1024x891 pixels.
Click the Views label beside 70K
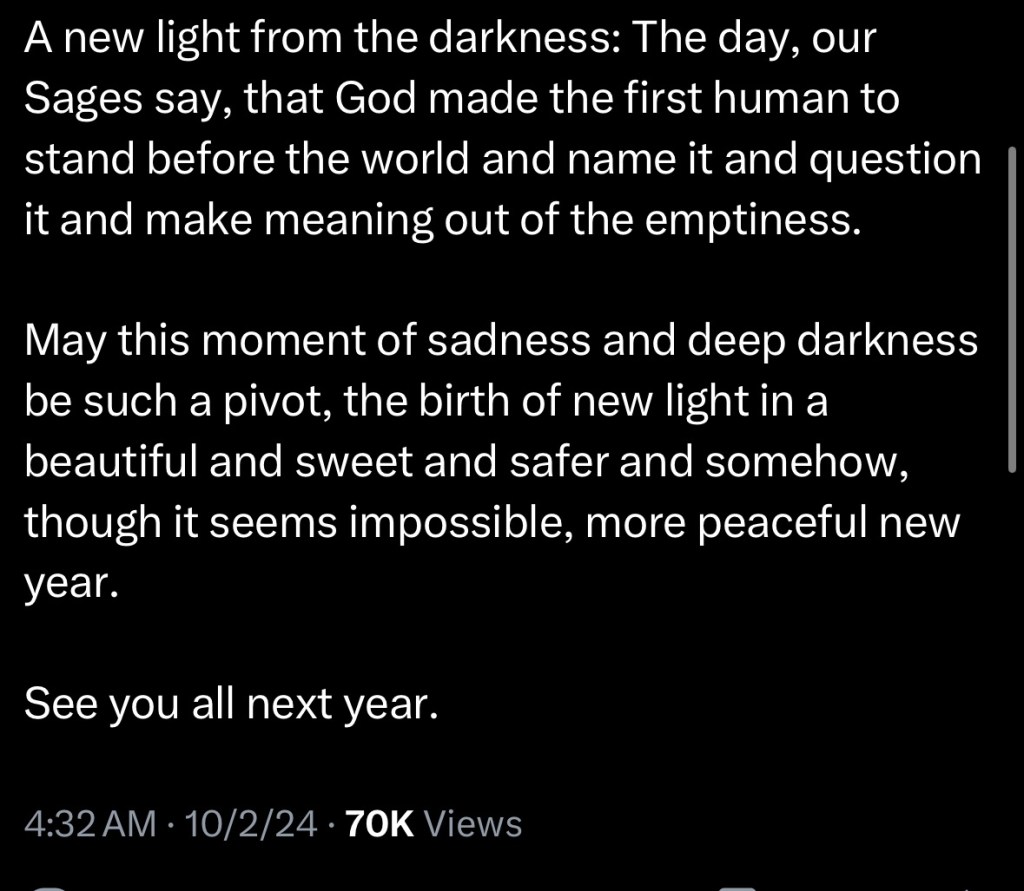473,823
